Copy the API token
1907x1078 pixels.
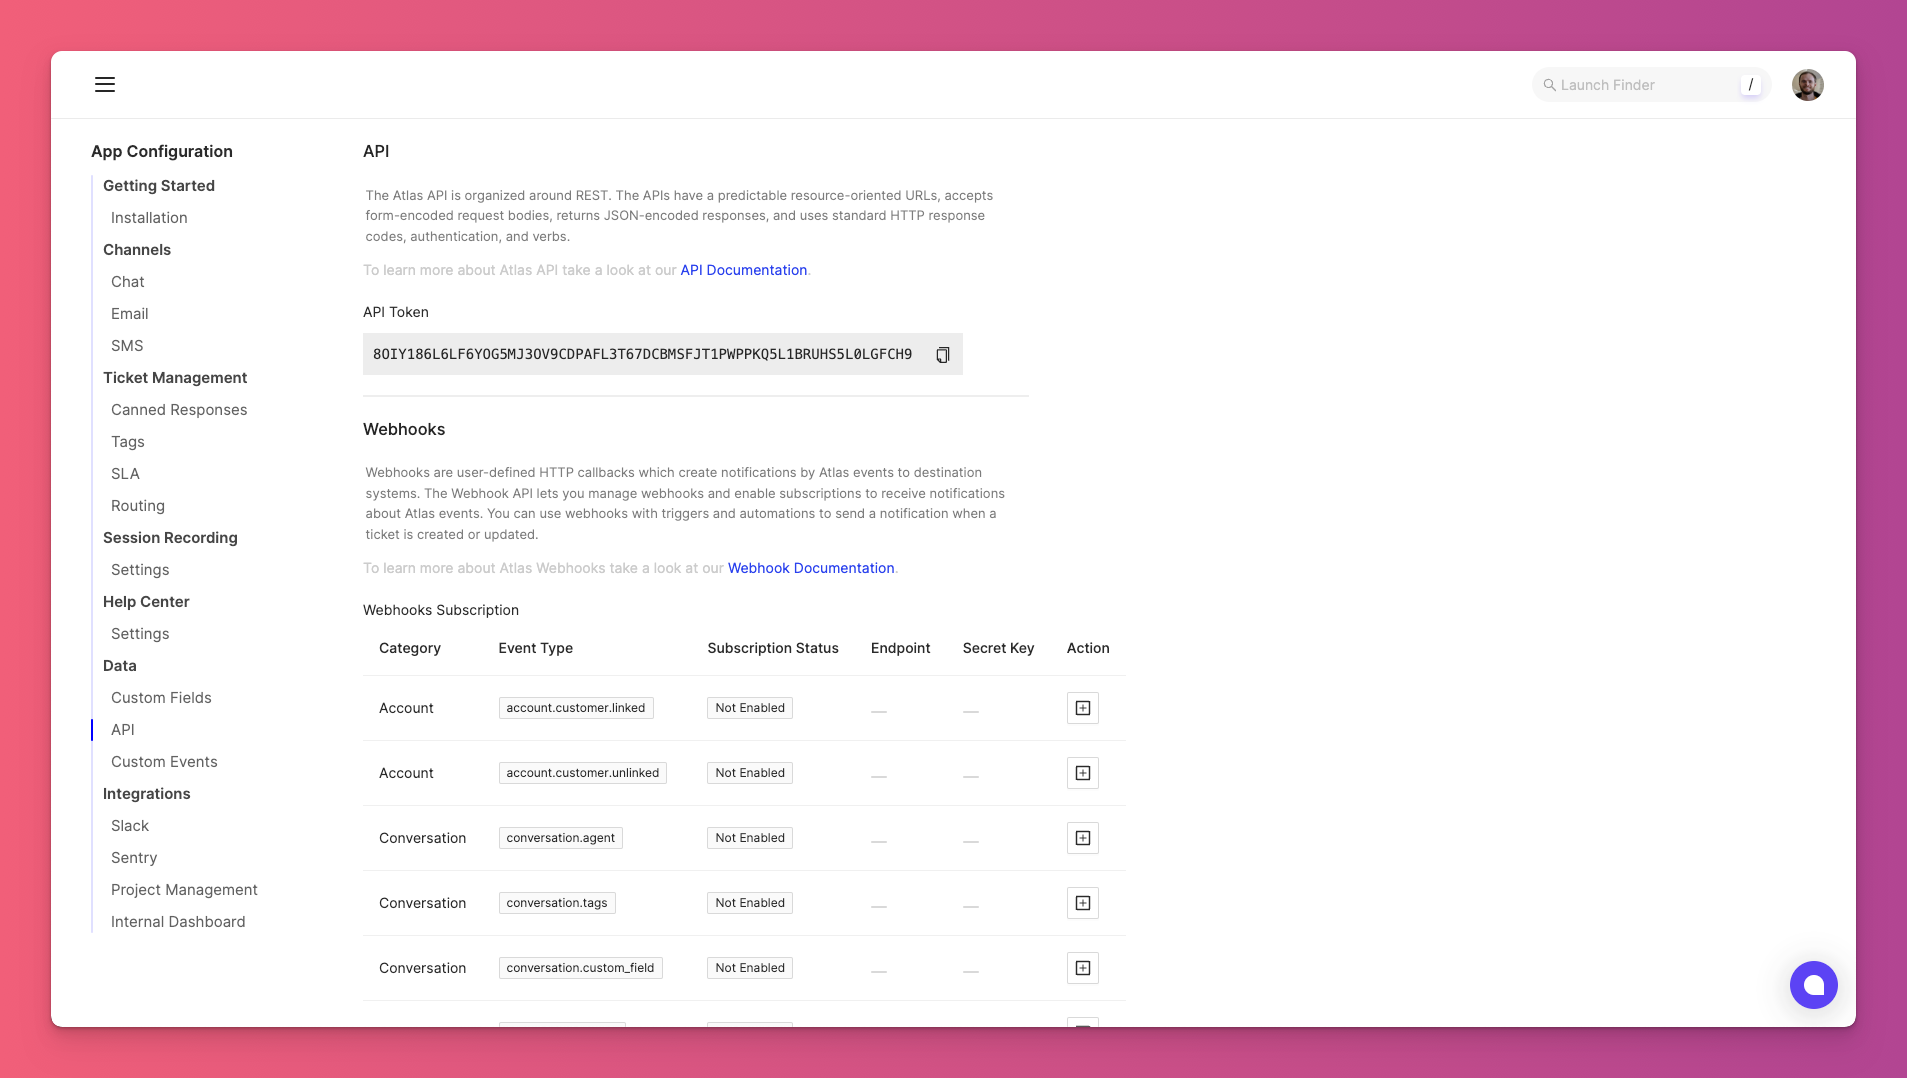(x=942, y=355)
